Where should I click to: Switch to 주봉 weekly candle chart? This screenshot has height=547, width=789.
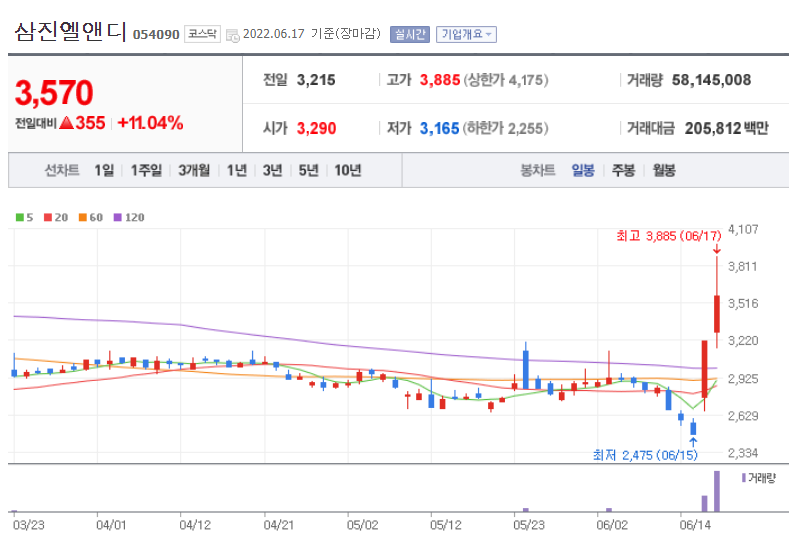(x=623, y=170)
